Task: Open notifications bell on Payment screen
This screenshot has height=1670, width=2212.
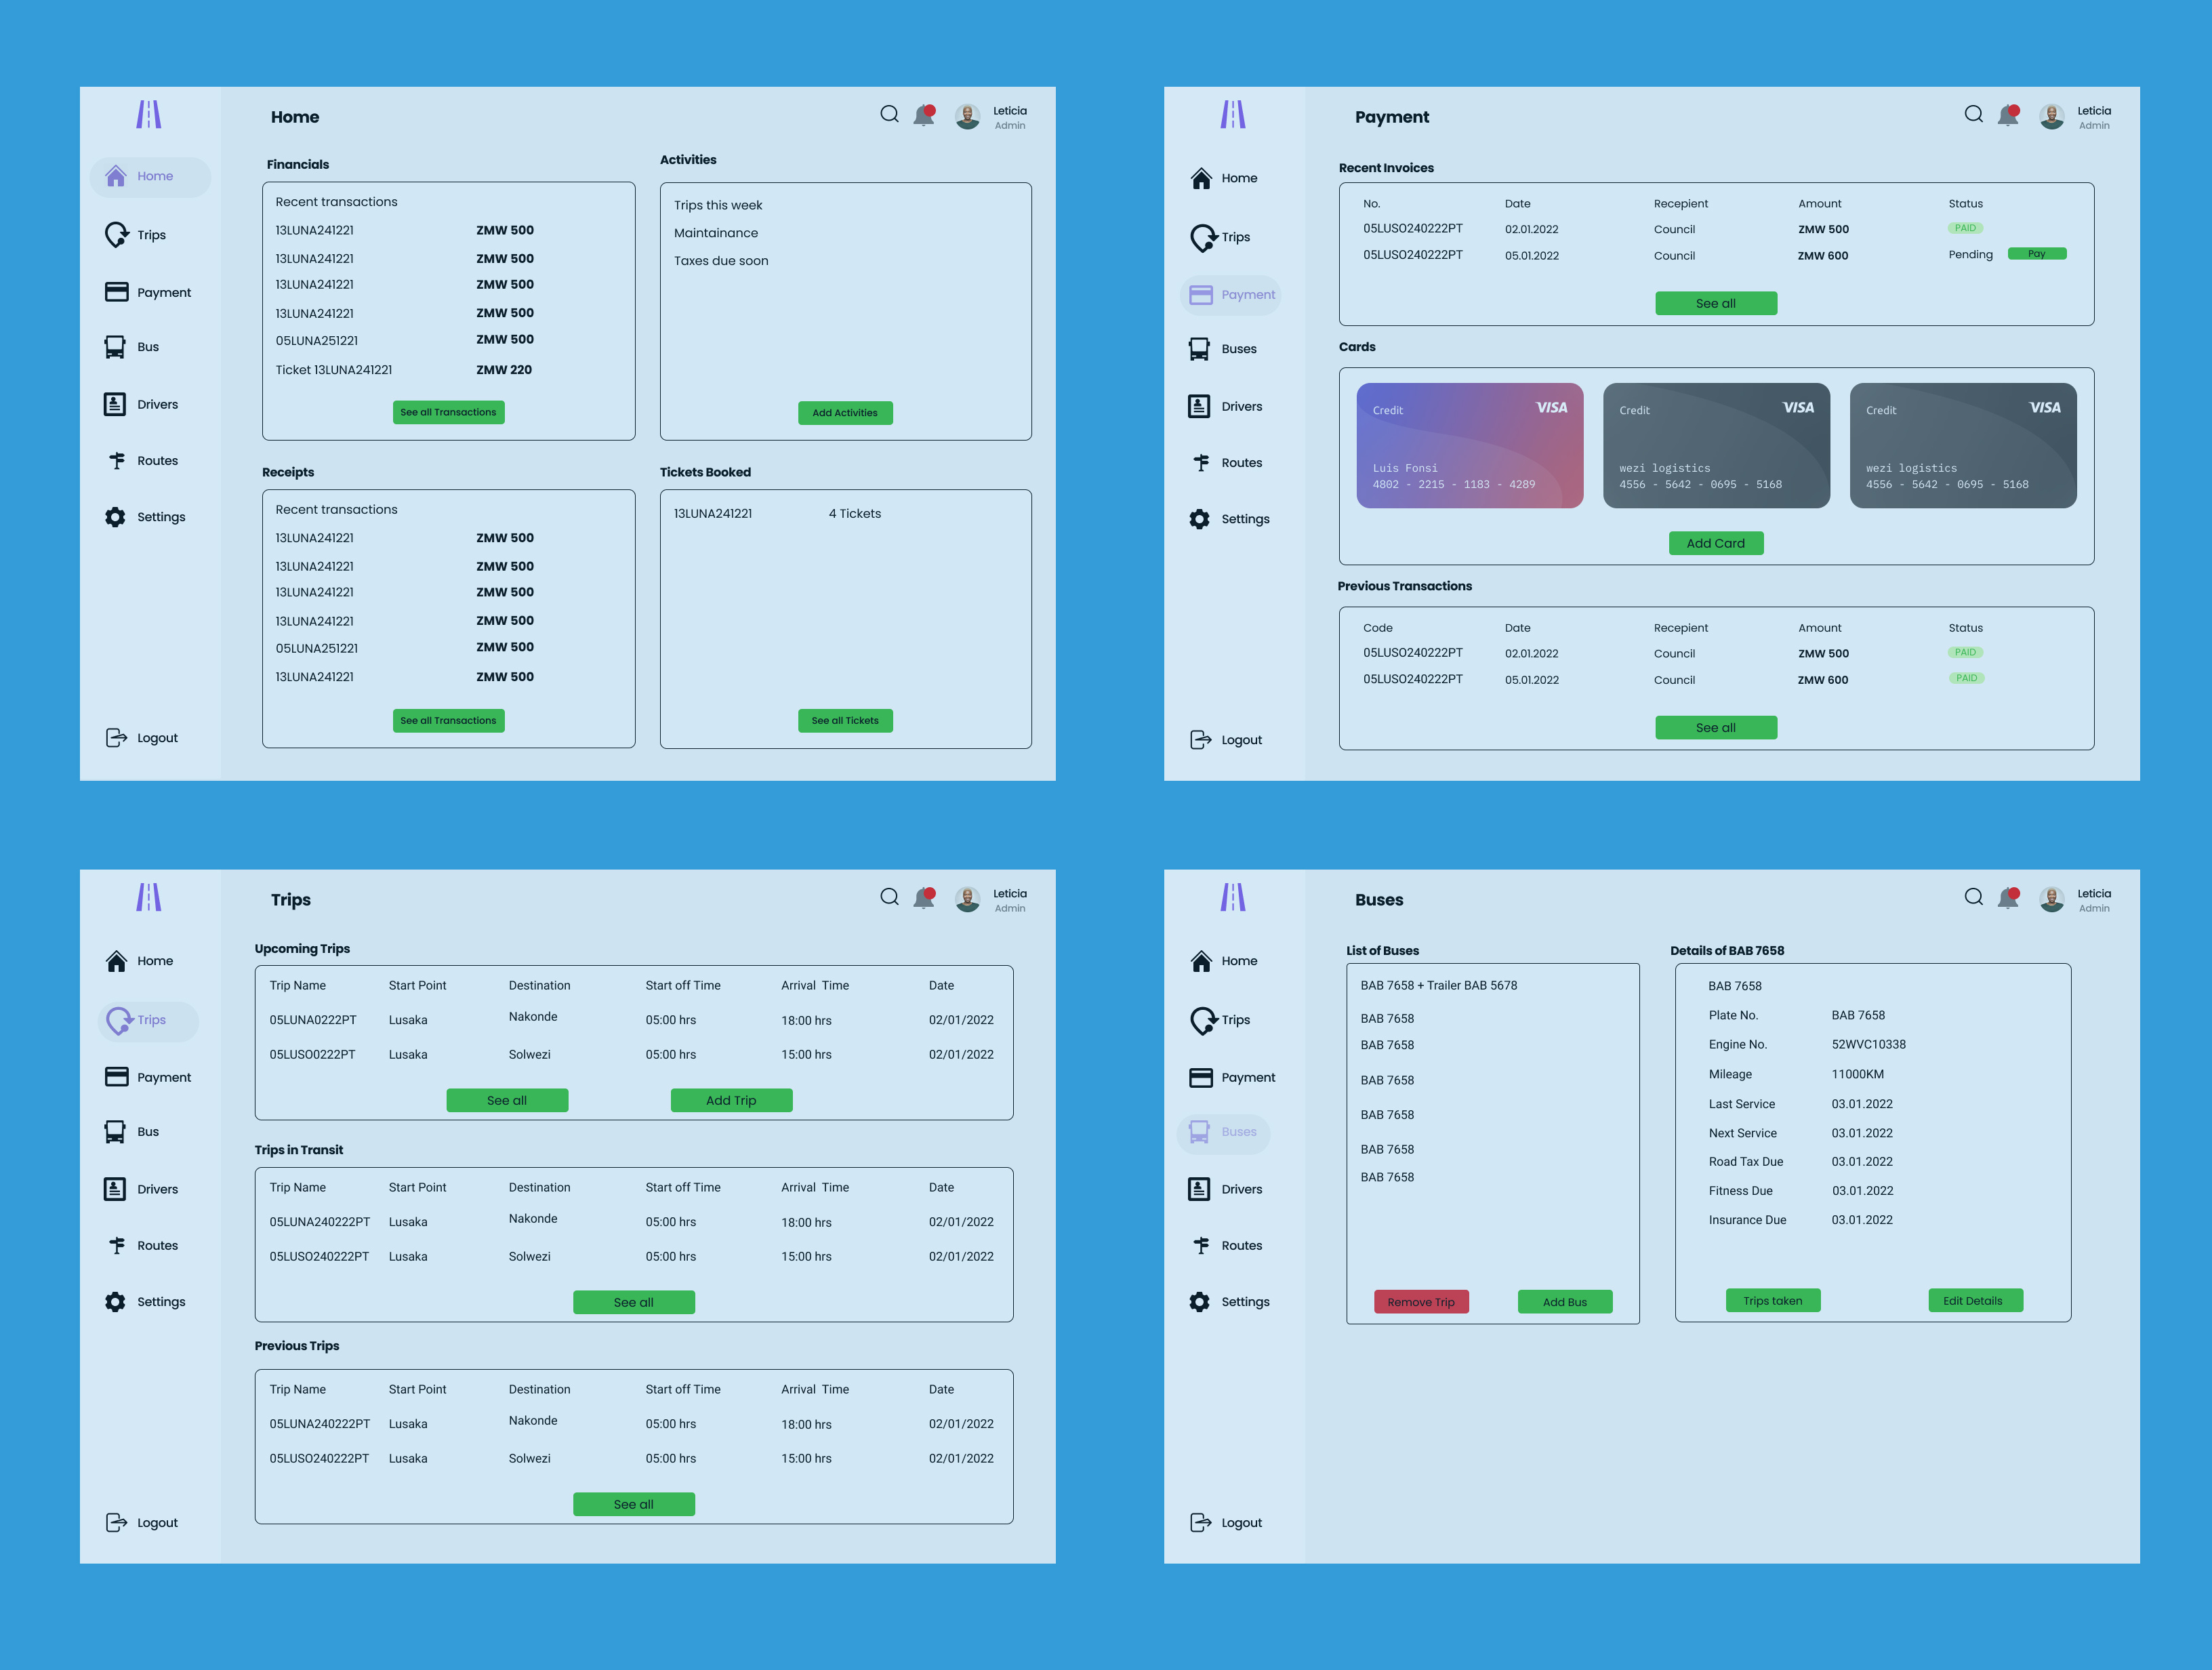Action: (2007, 116)
